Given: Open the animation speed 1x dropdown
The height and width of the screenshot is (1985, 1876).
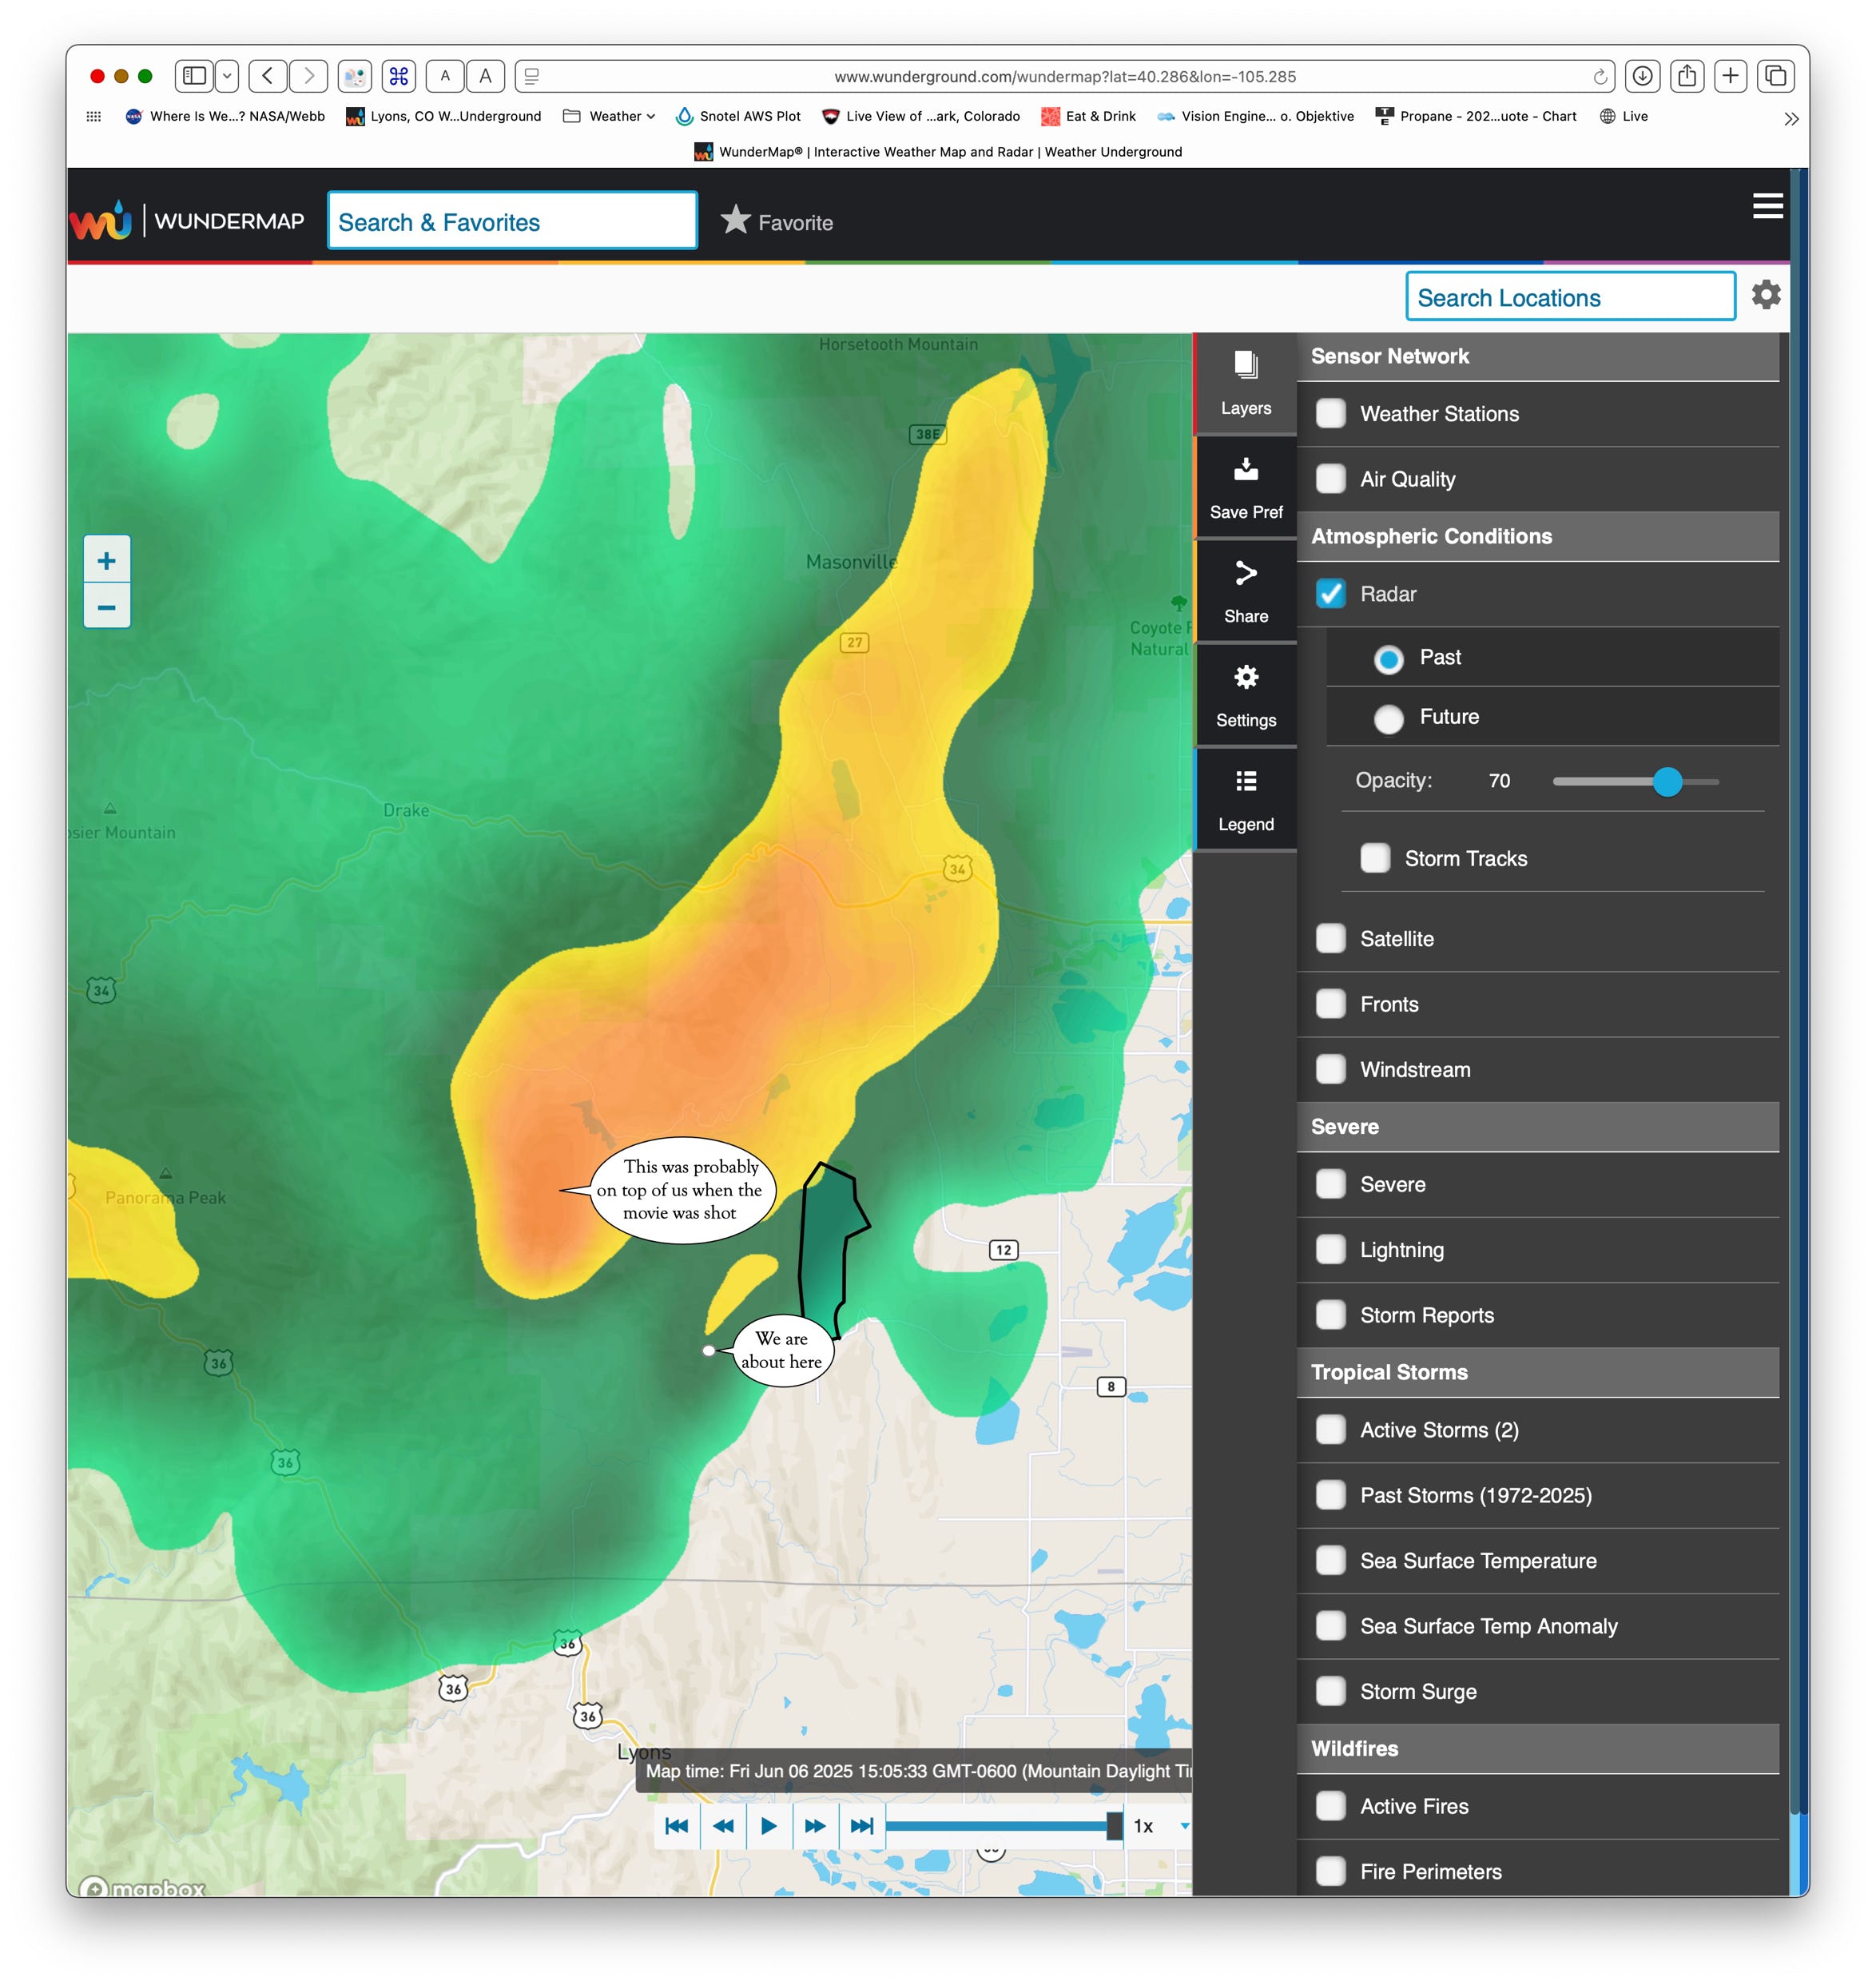Looking at the screenshot, I should click(x=1160, y=1826).
